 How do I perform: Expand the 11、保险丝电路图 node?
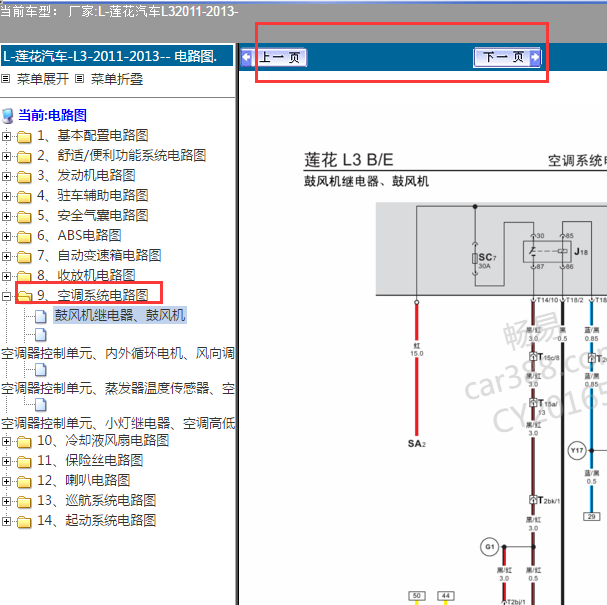(x=6, y=461)
